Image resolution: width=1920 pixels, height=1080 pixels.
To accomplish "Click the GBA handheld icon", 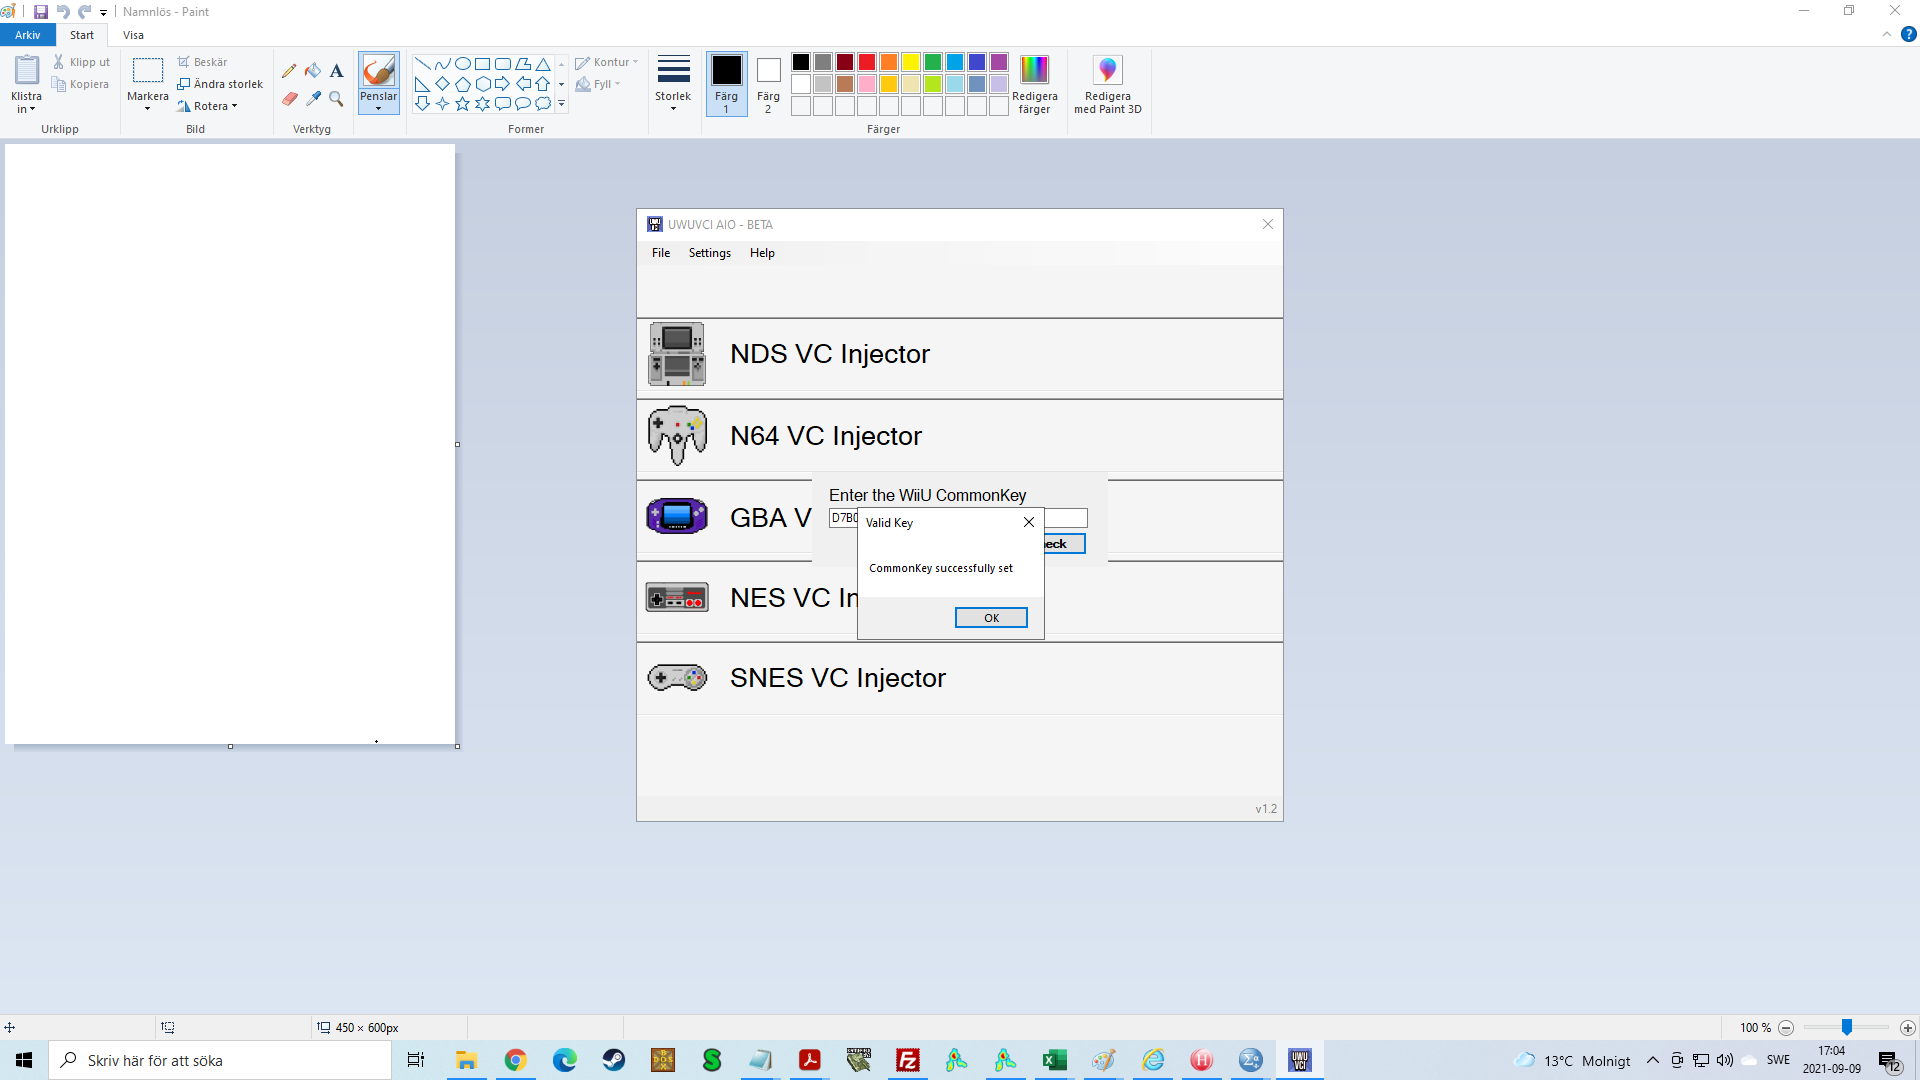I will [x=677, y=516].
